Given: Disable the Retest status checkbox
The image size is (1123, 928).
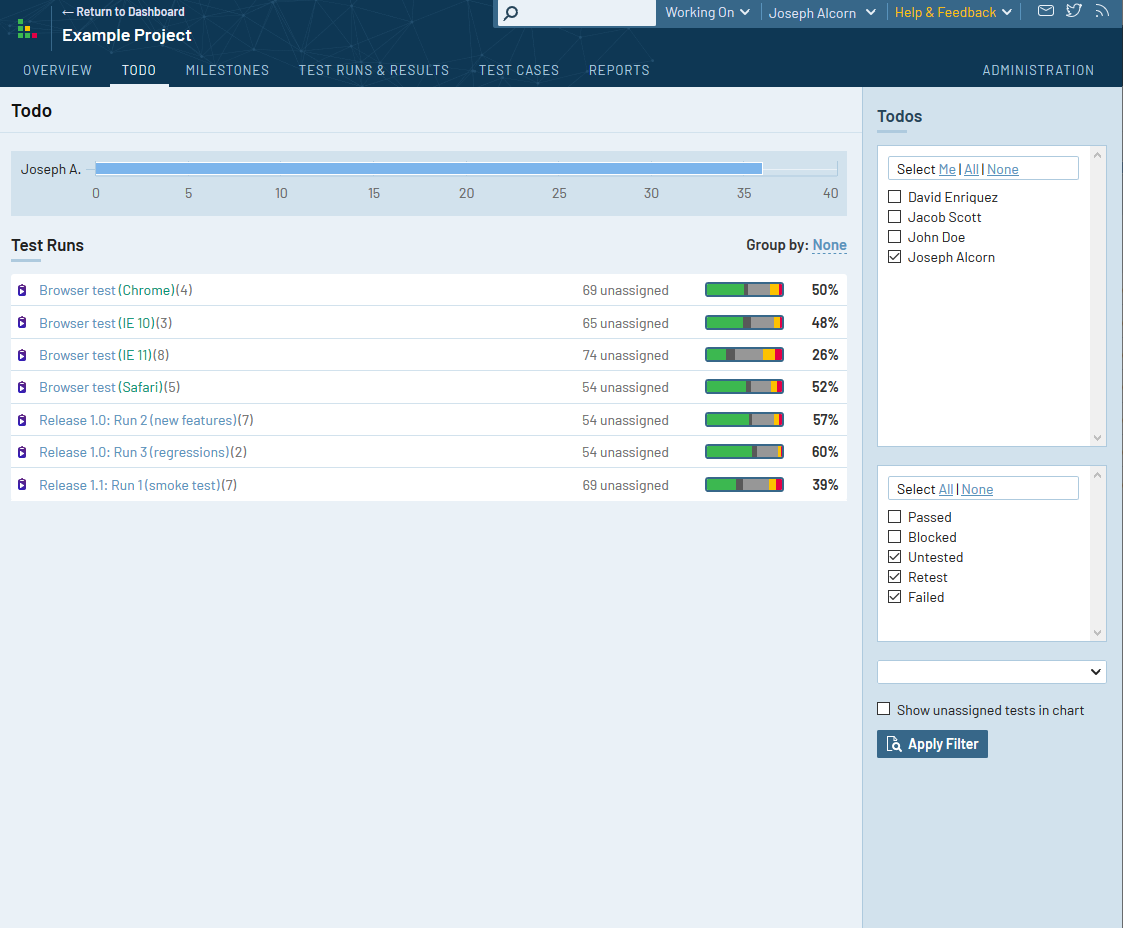Looking at the screenshot, I should coord(895,576).
